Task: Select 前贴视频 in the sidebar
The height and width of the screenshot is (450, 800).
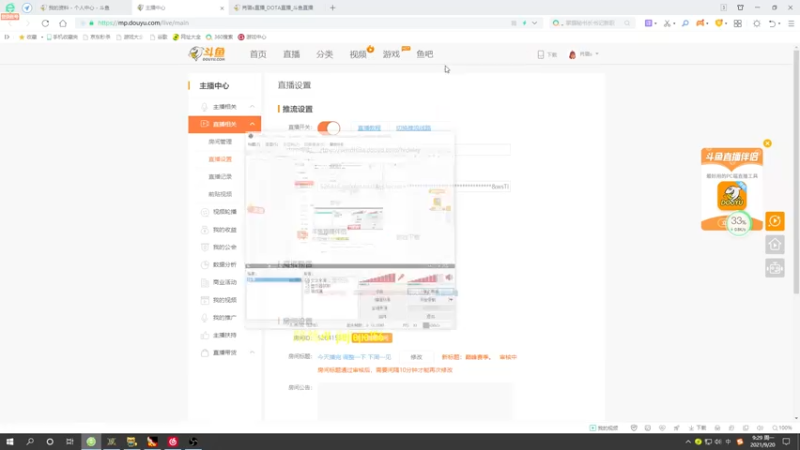Action: 220,194
